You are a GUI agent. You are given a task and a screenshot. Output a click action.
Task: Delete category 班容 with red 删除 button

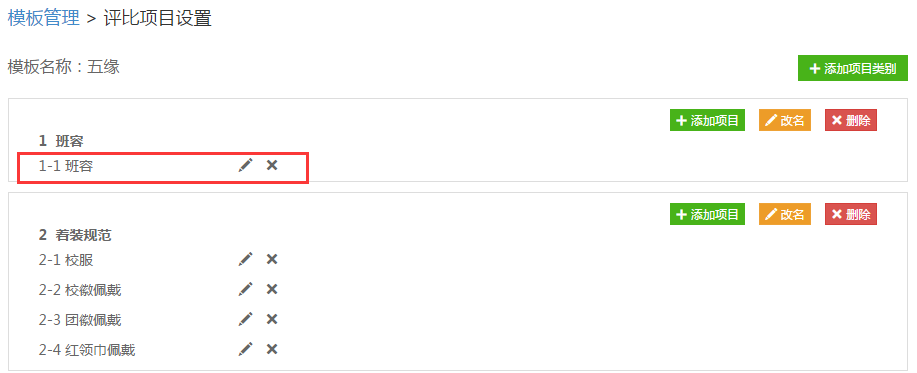(x=851, y=120)
